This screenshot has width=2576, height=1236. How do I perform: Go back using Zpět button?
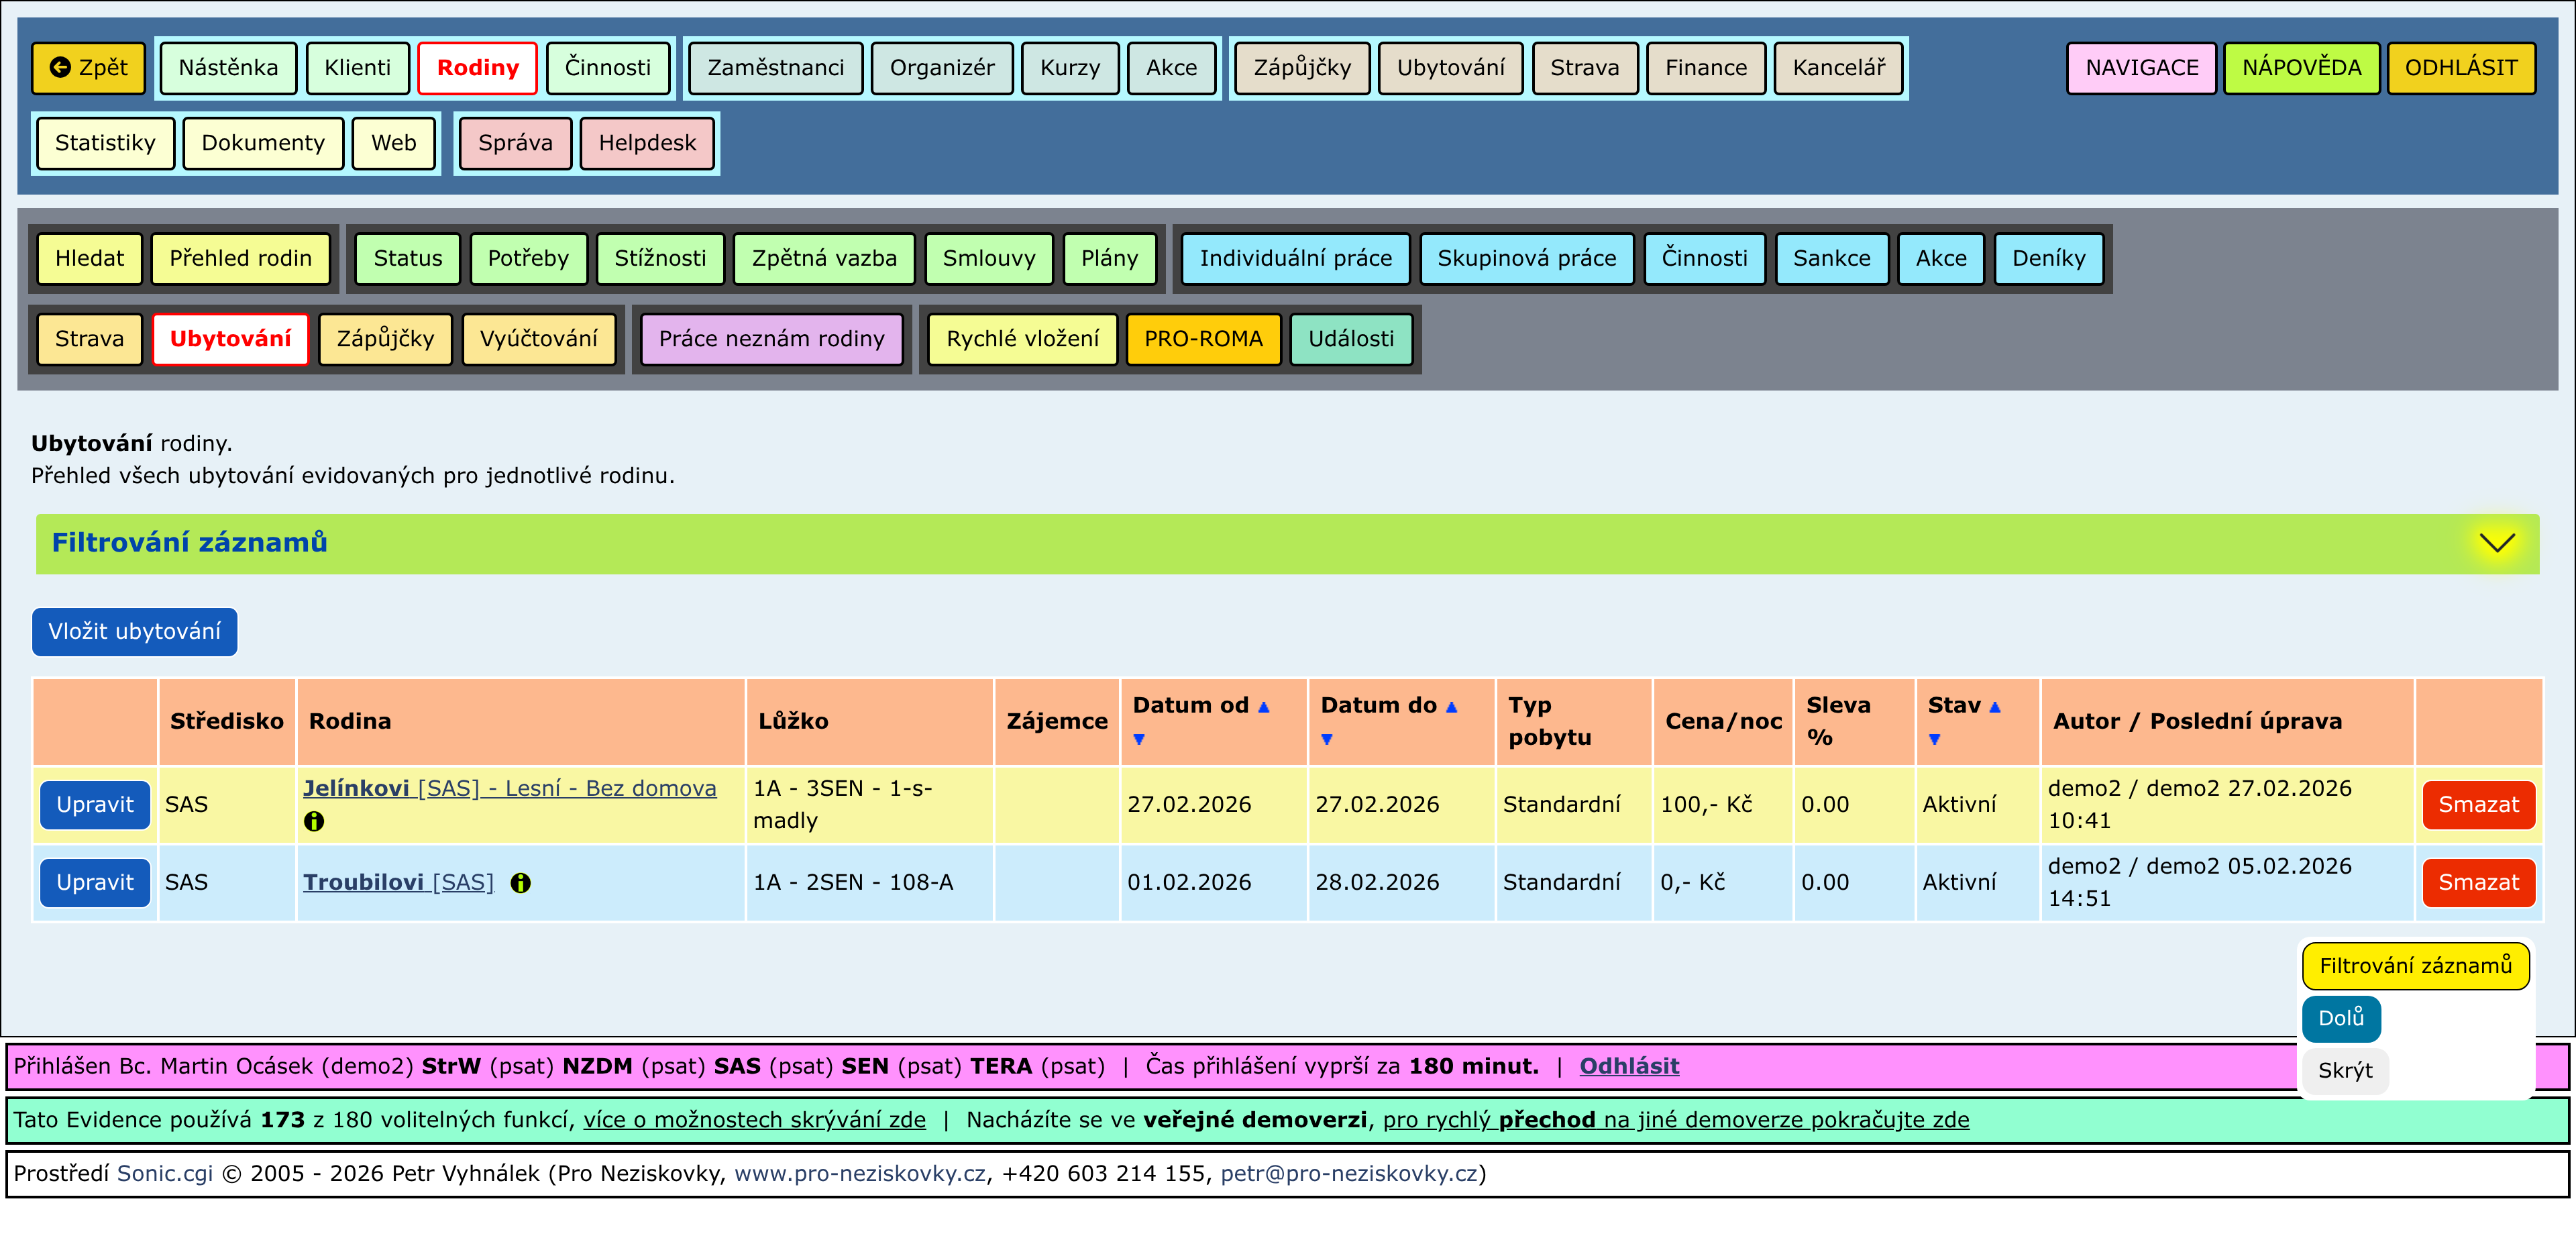point(89,67)
